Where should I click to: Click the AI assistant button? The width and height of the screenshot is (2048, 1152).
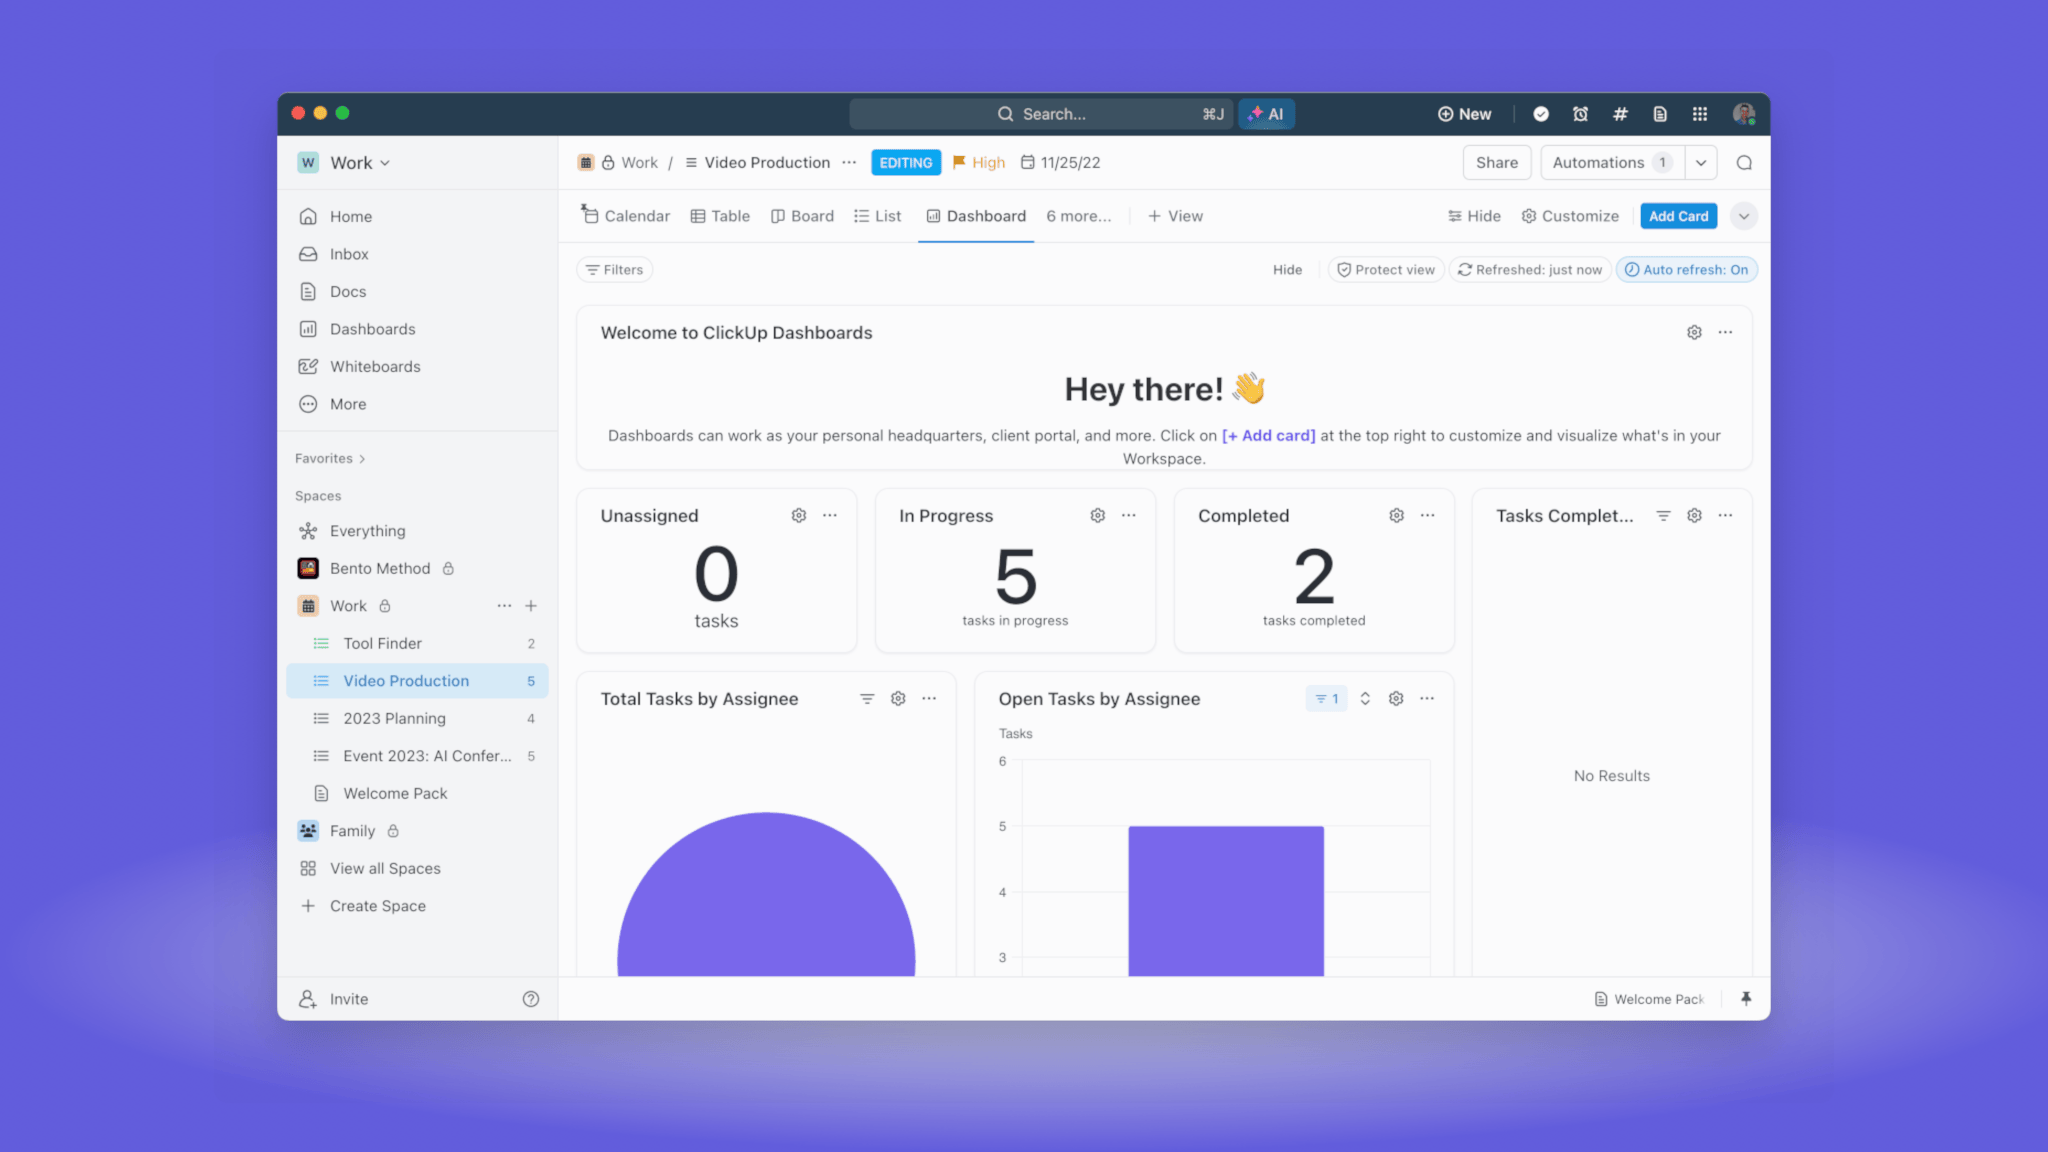(1266, 114)
